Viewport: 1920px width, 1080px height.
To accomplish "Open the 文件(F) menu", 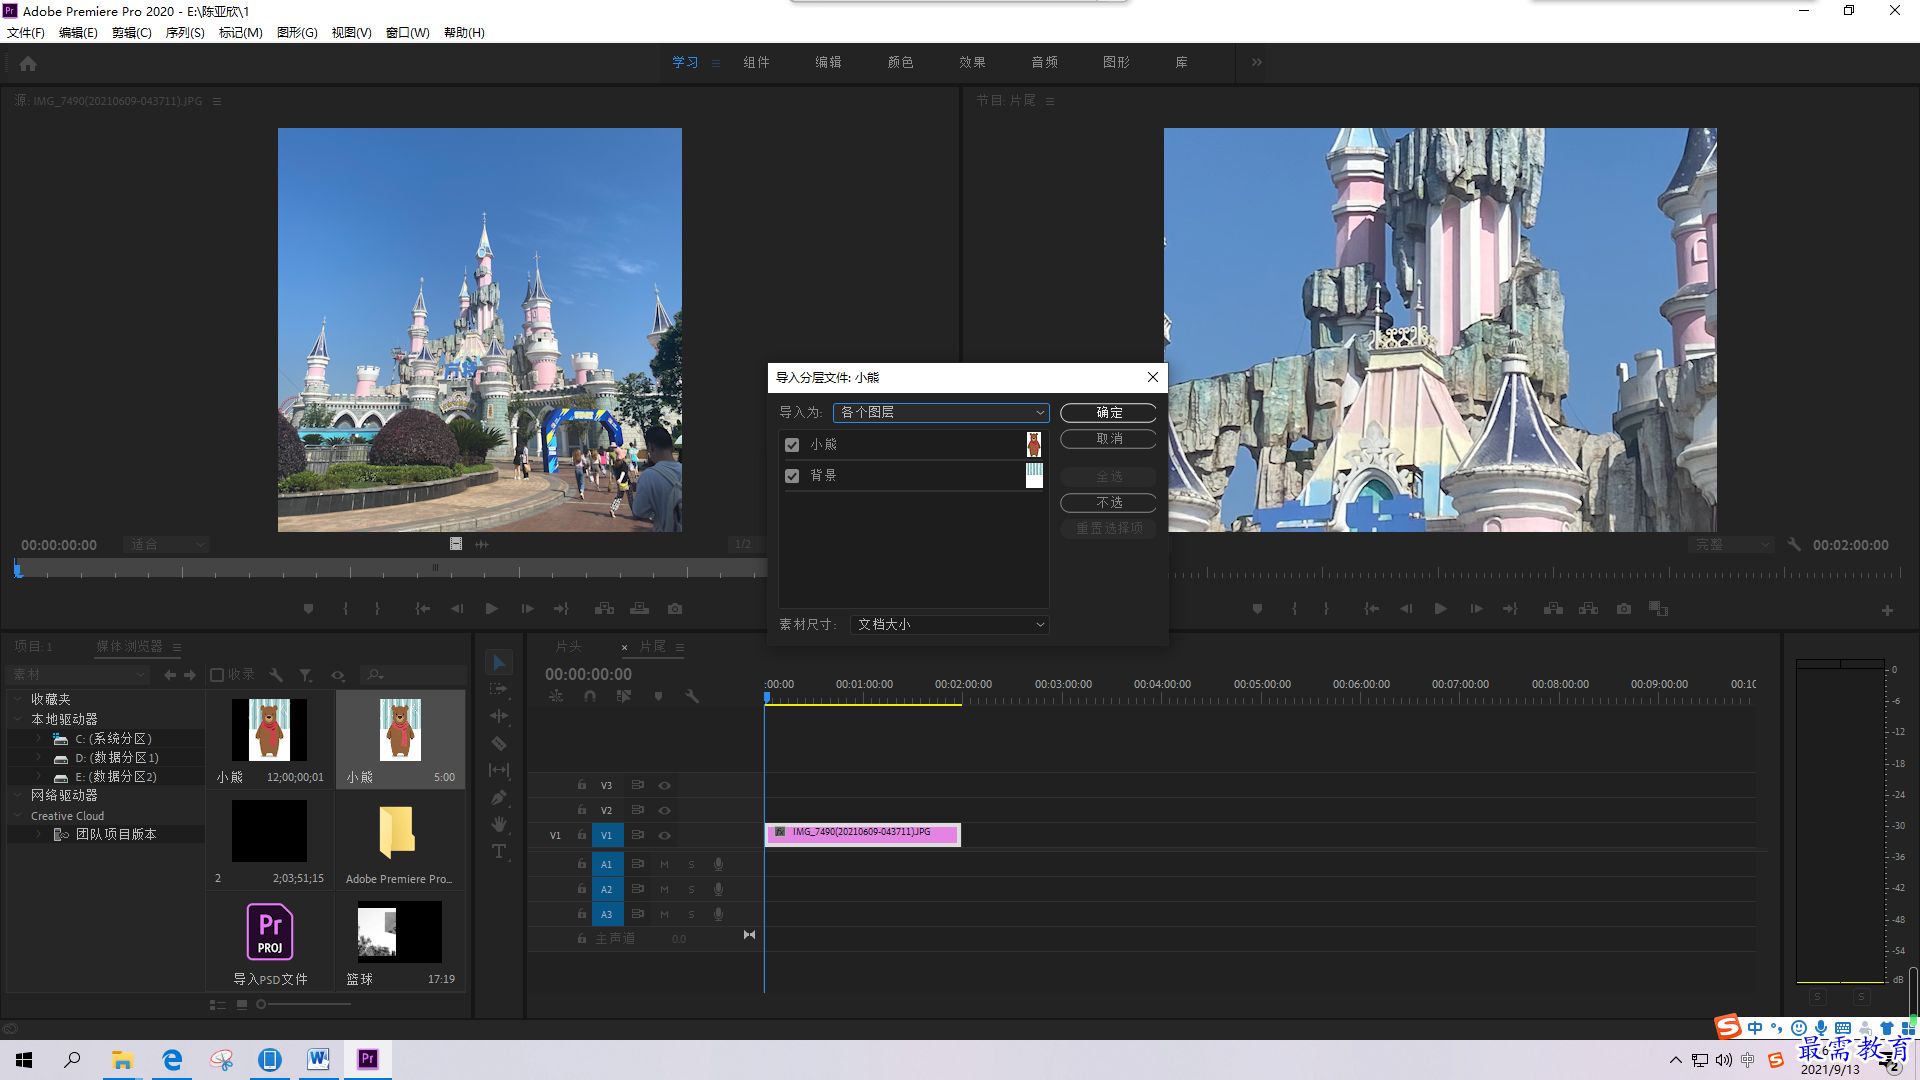I will pyautogui.click(x=26, y=32).
